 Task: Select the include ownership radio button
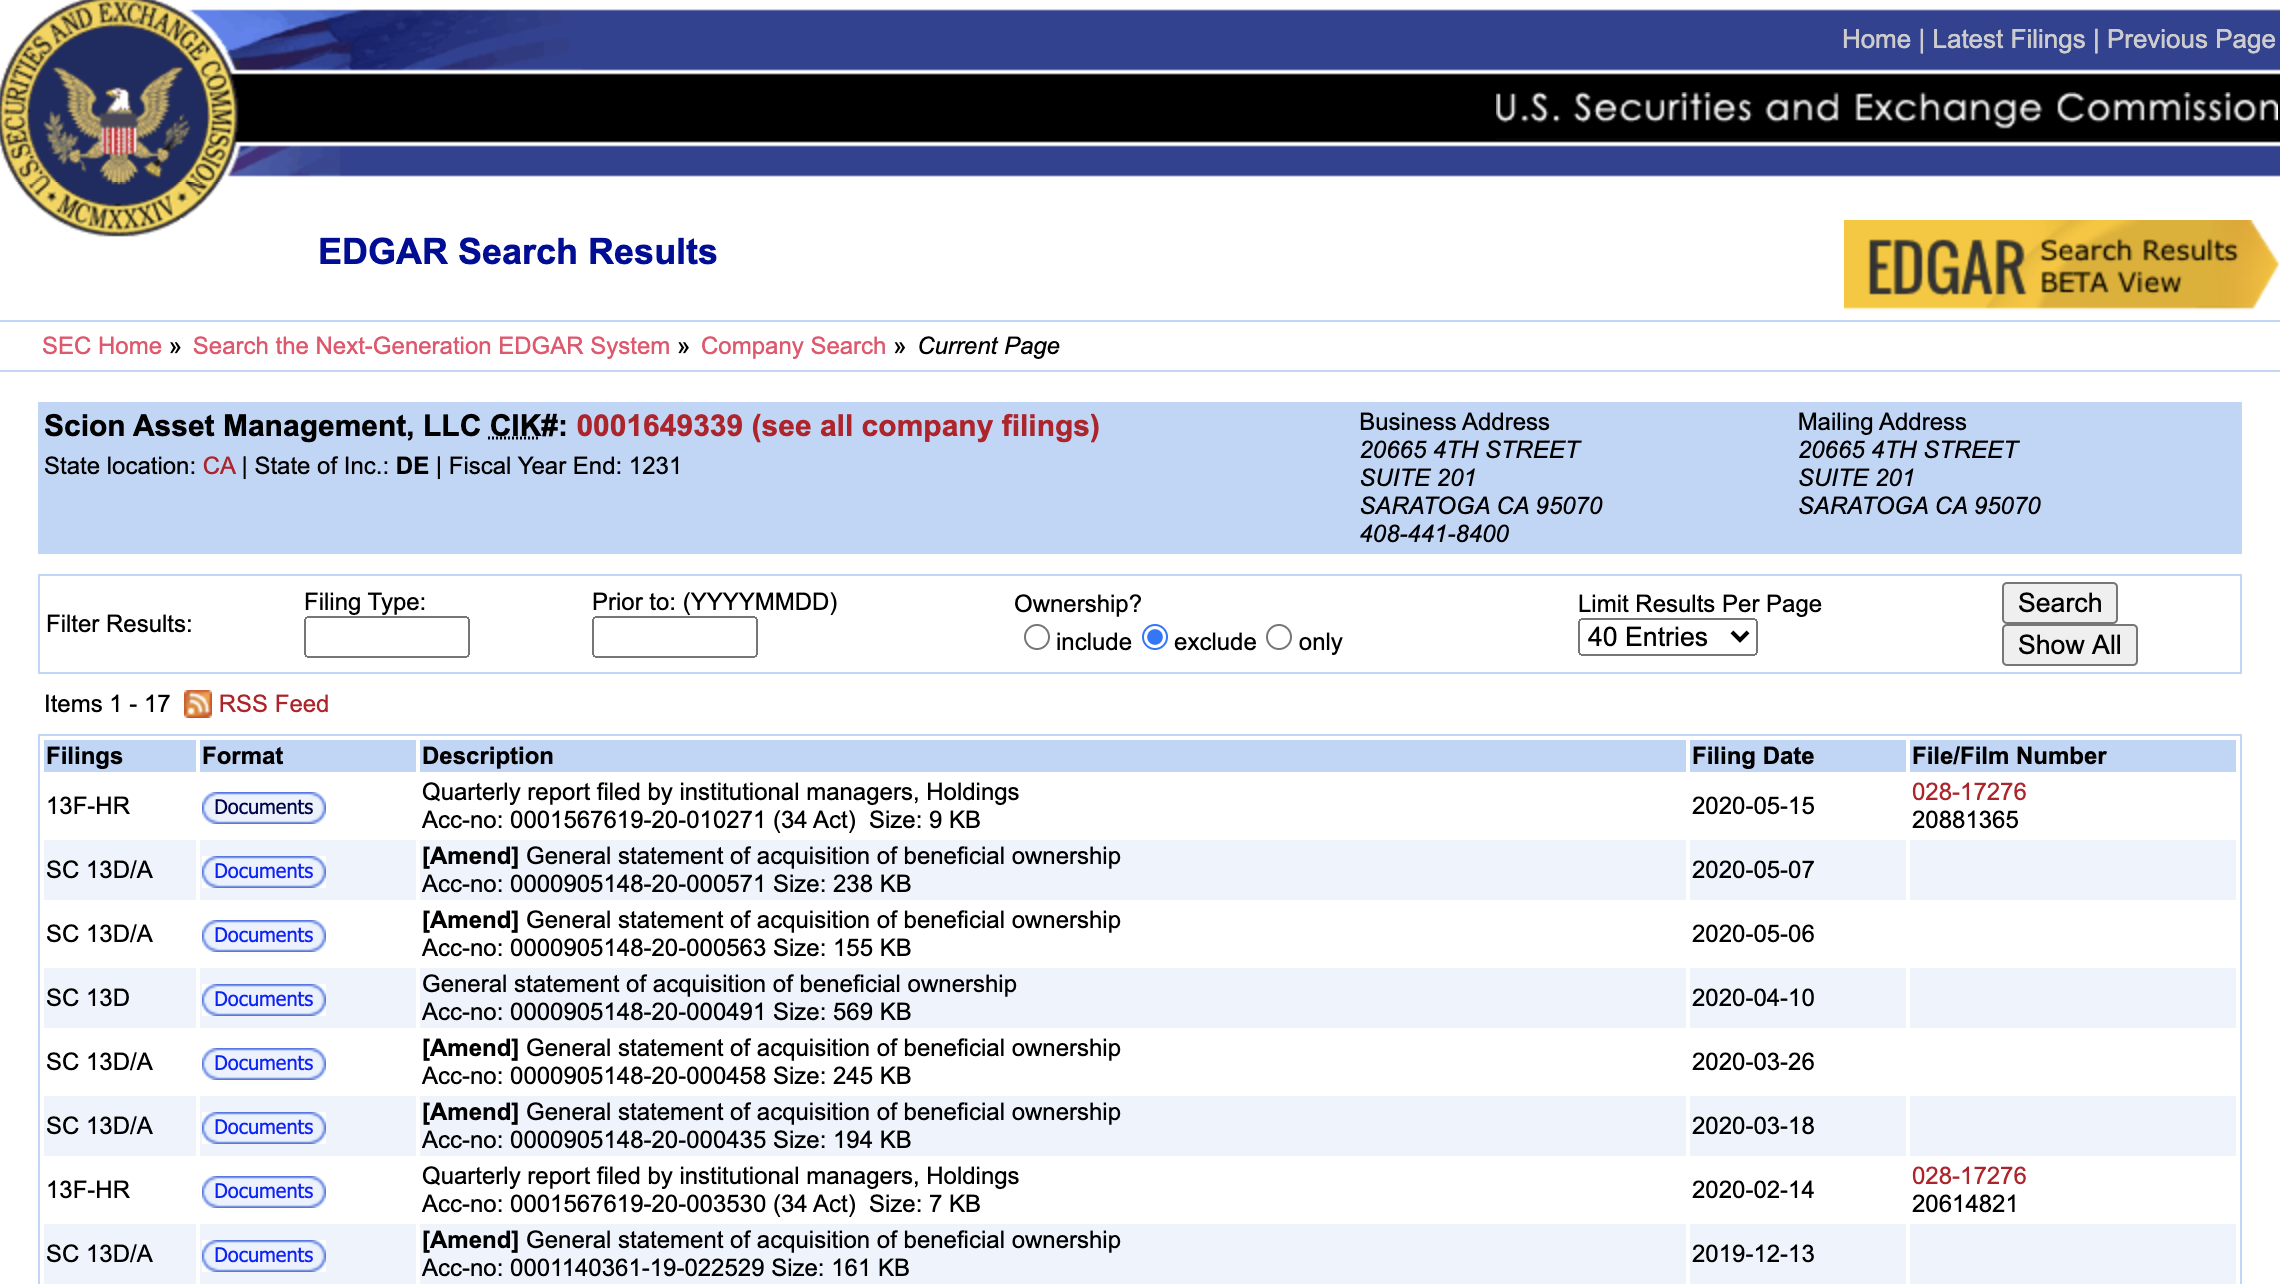(1037, 638)
